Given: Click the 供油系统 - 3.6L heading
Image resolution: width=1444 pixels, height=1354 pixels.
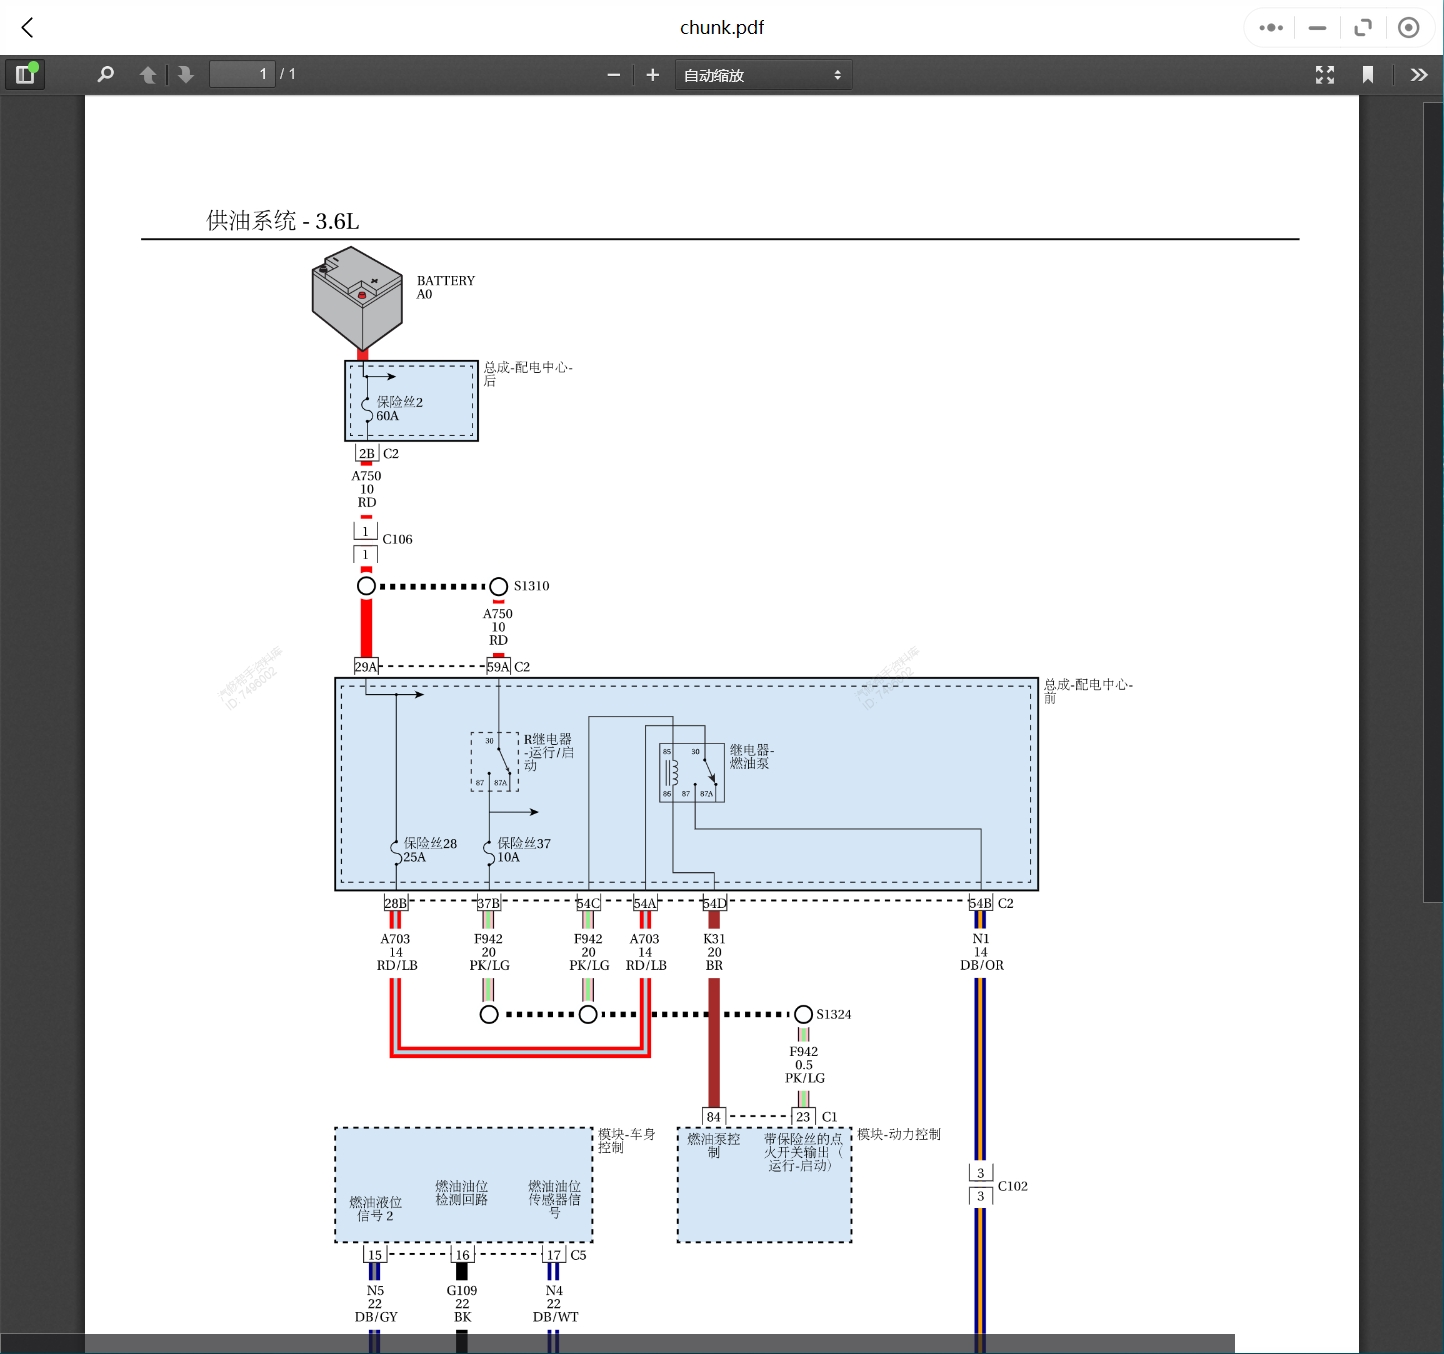Looking at the screenshot, I should pyautogui.click(x=283, y=221).
